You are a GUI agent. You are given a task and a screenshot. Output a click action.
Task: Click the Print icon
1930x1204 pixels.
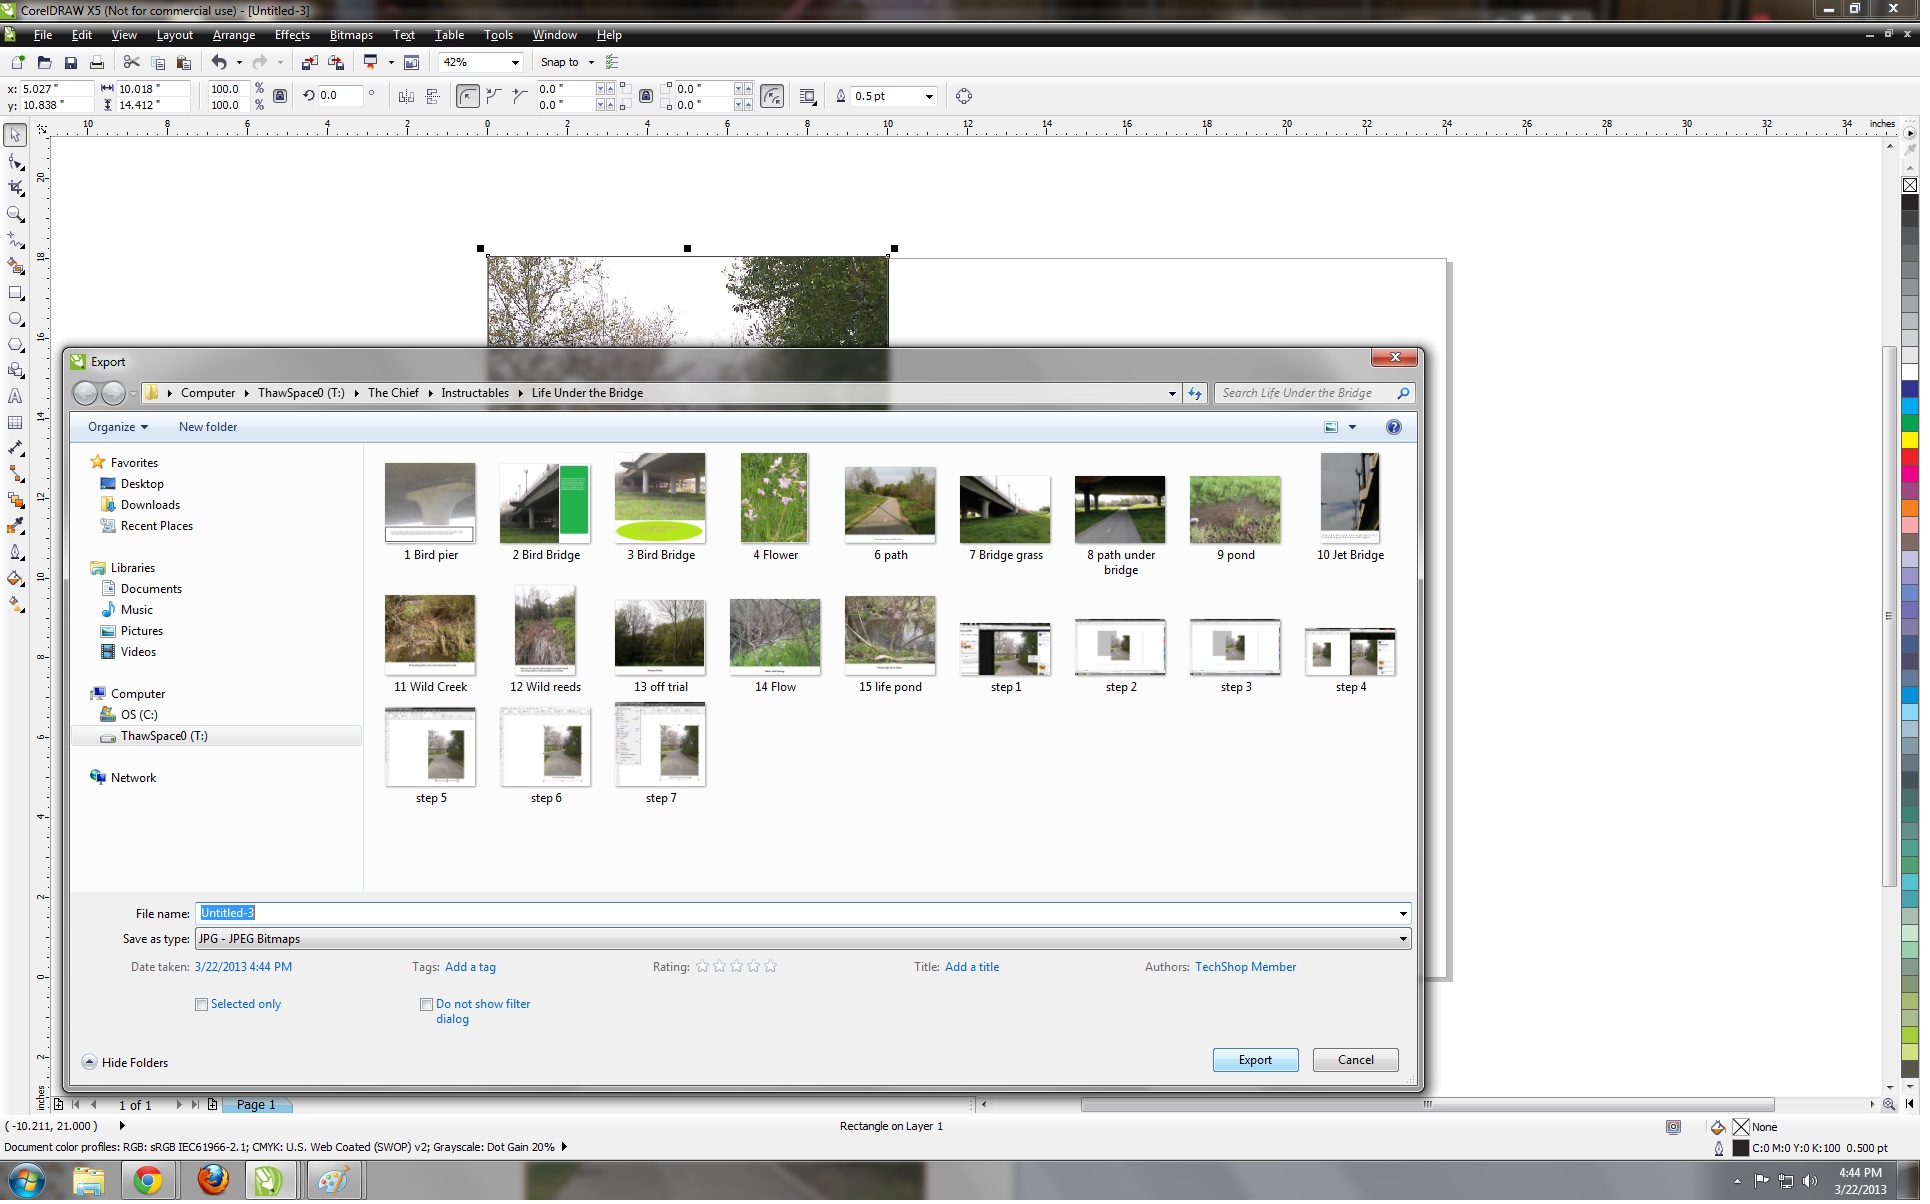(x=97, y=63)
